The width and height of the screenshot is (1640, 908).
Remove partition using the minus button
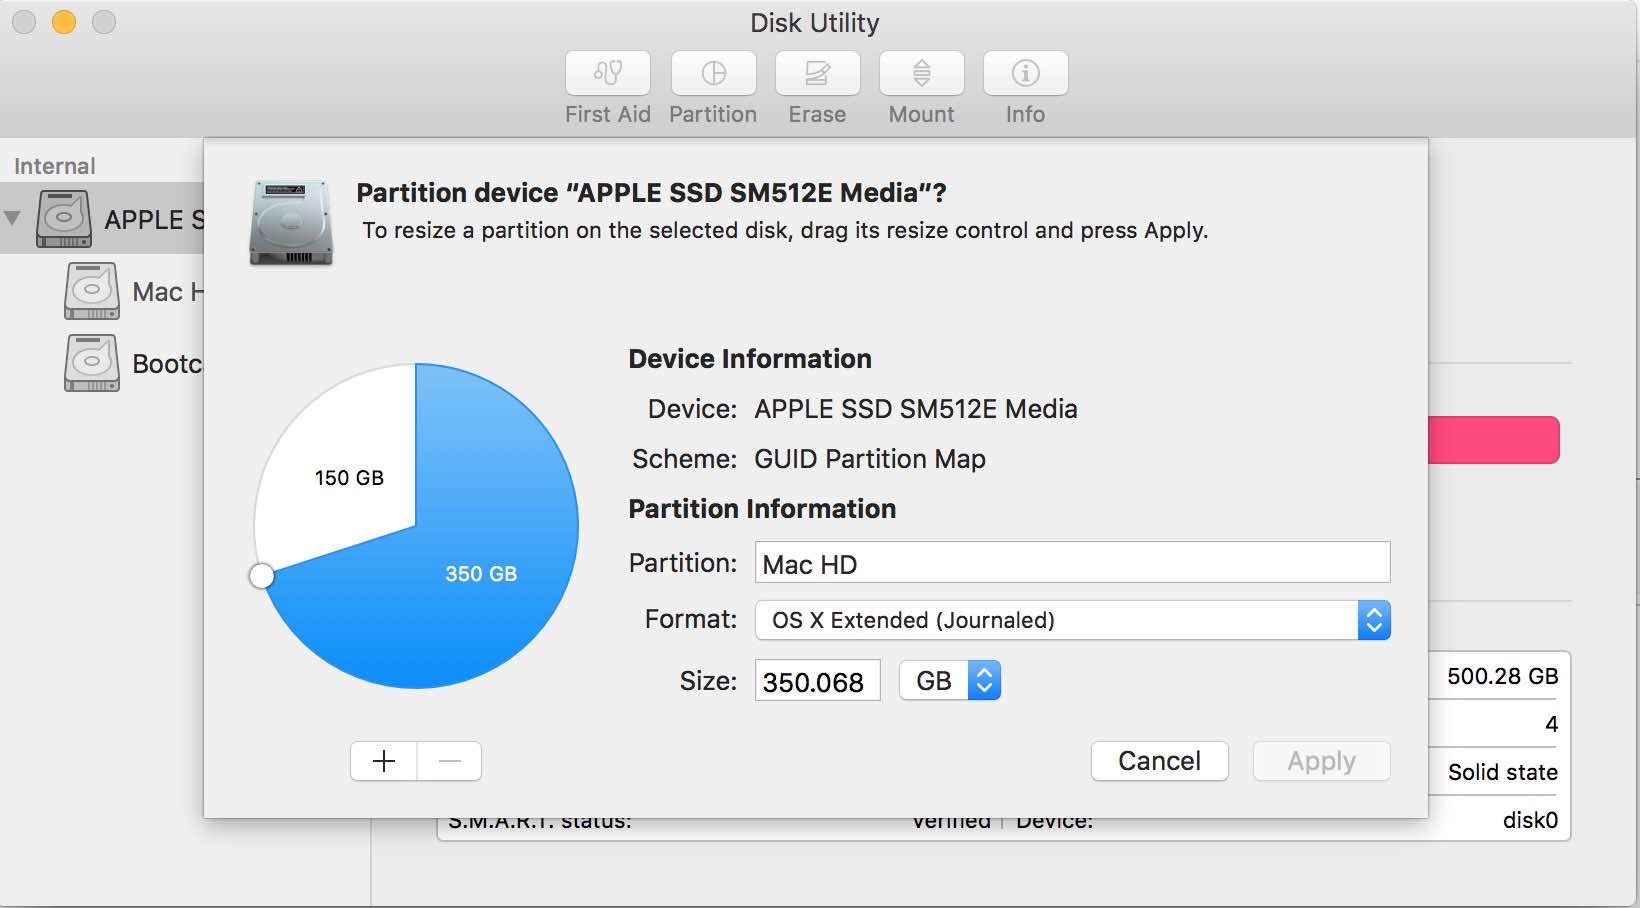pyautogui.click(x=450, y=761)
